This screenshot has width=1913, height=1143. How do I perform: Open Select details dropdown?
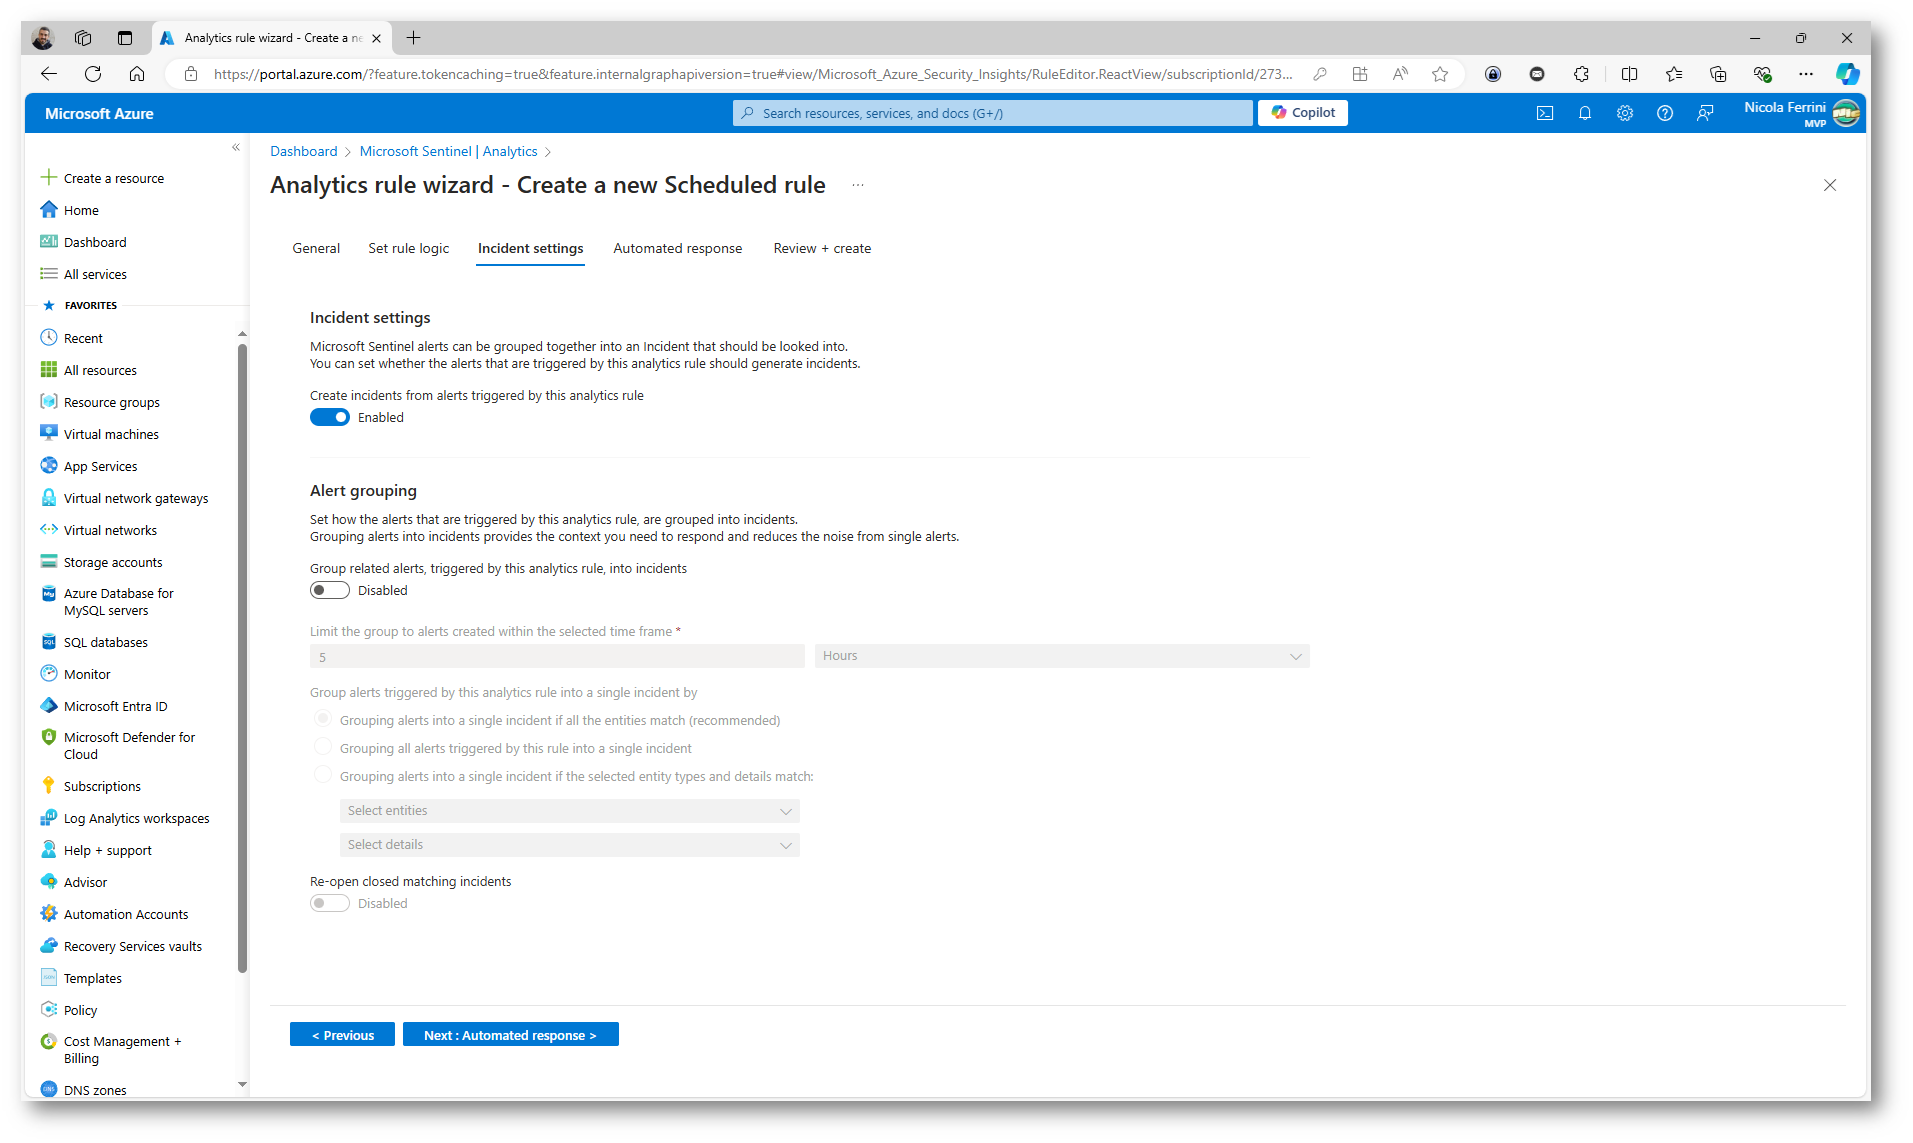coord(569,845)
